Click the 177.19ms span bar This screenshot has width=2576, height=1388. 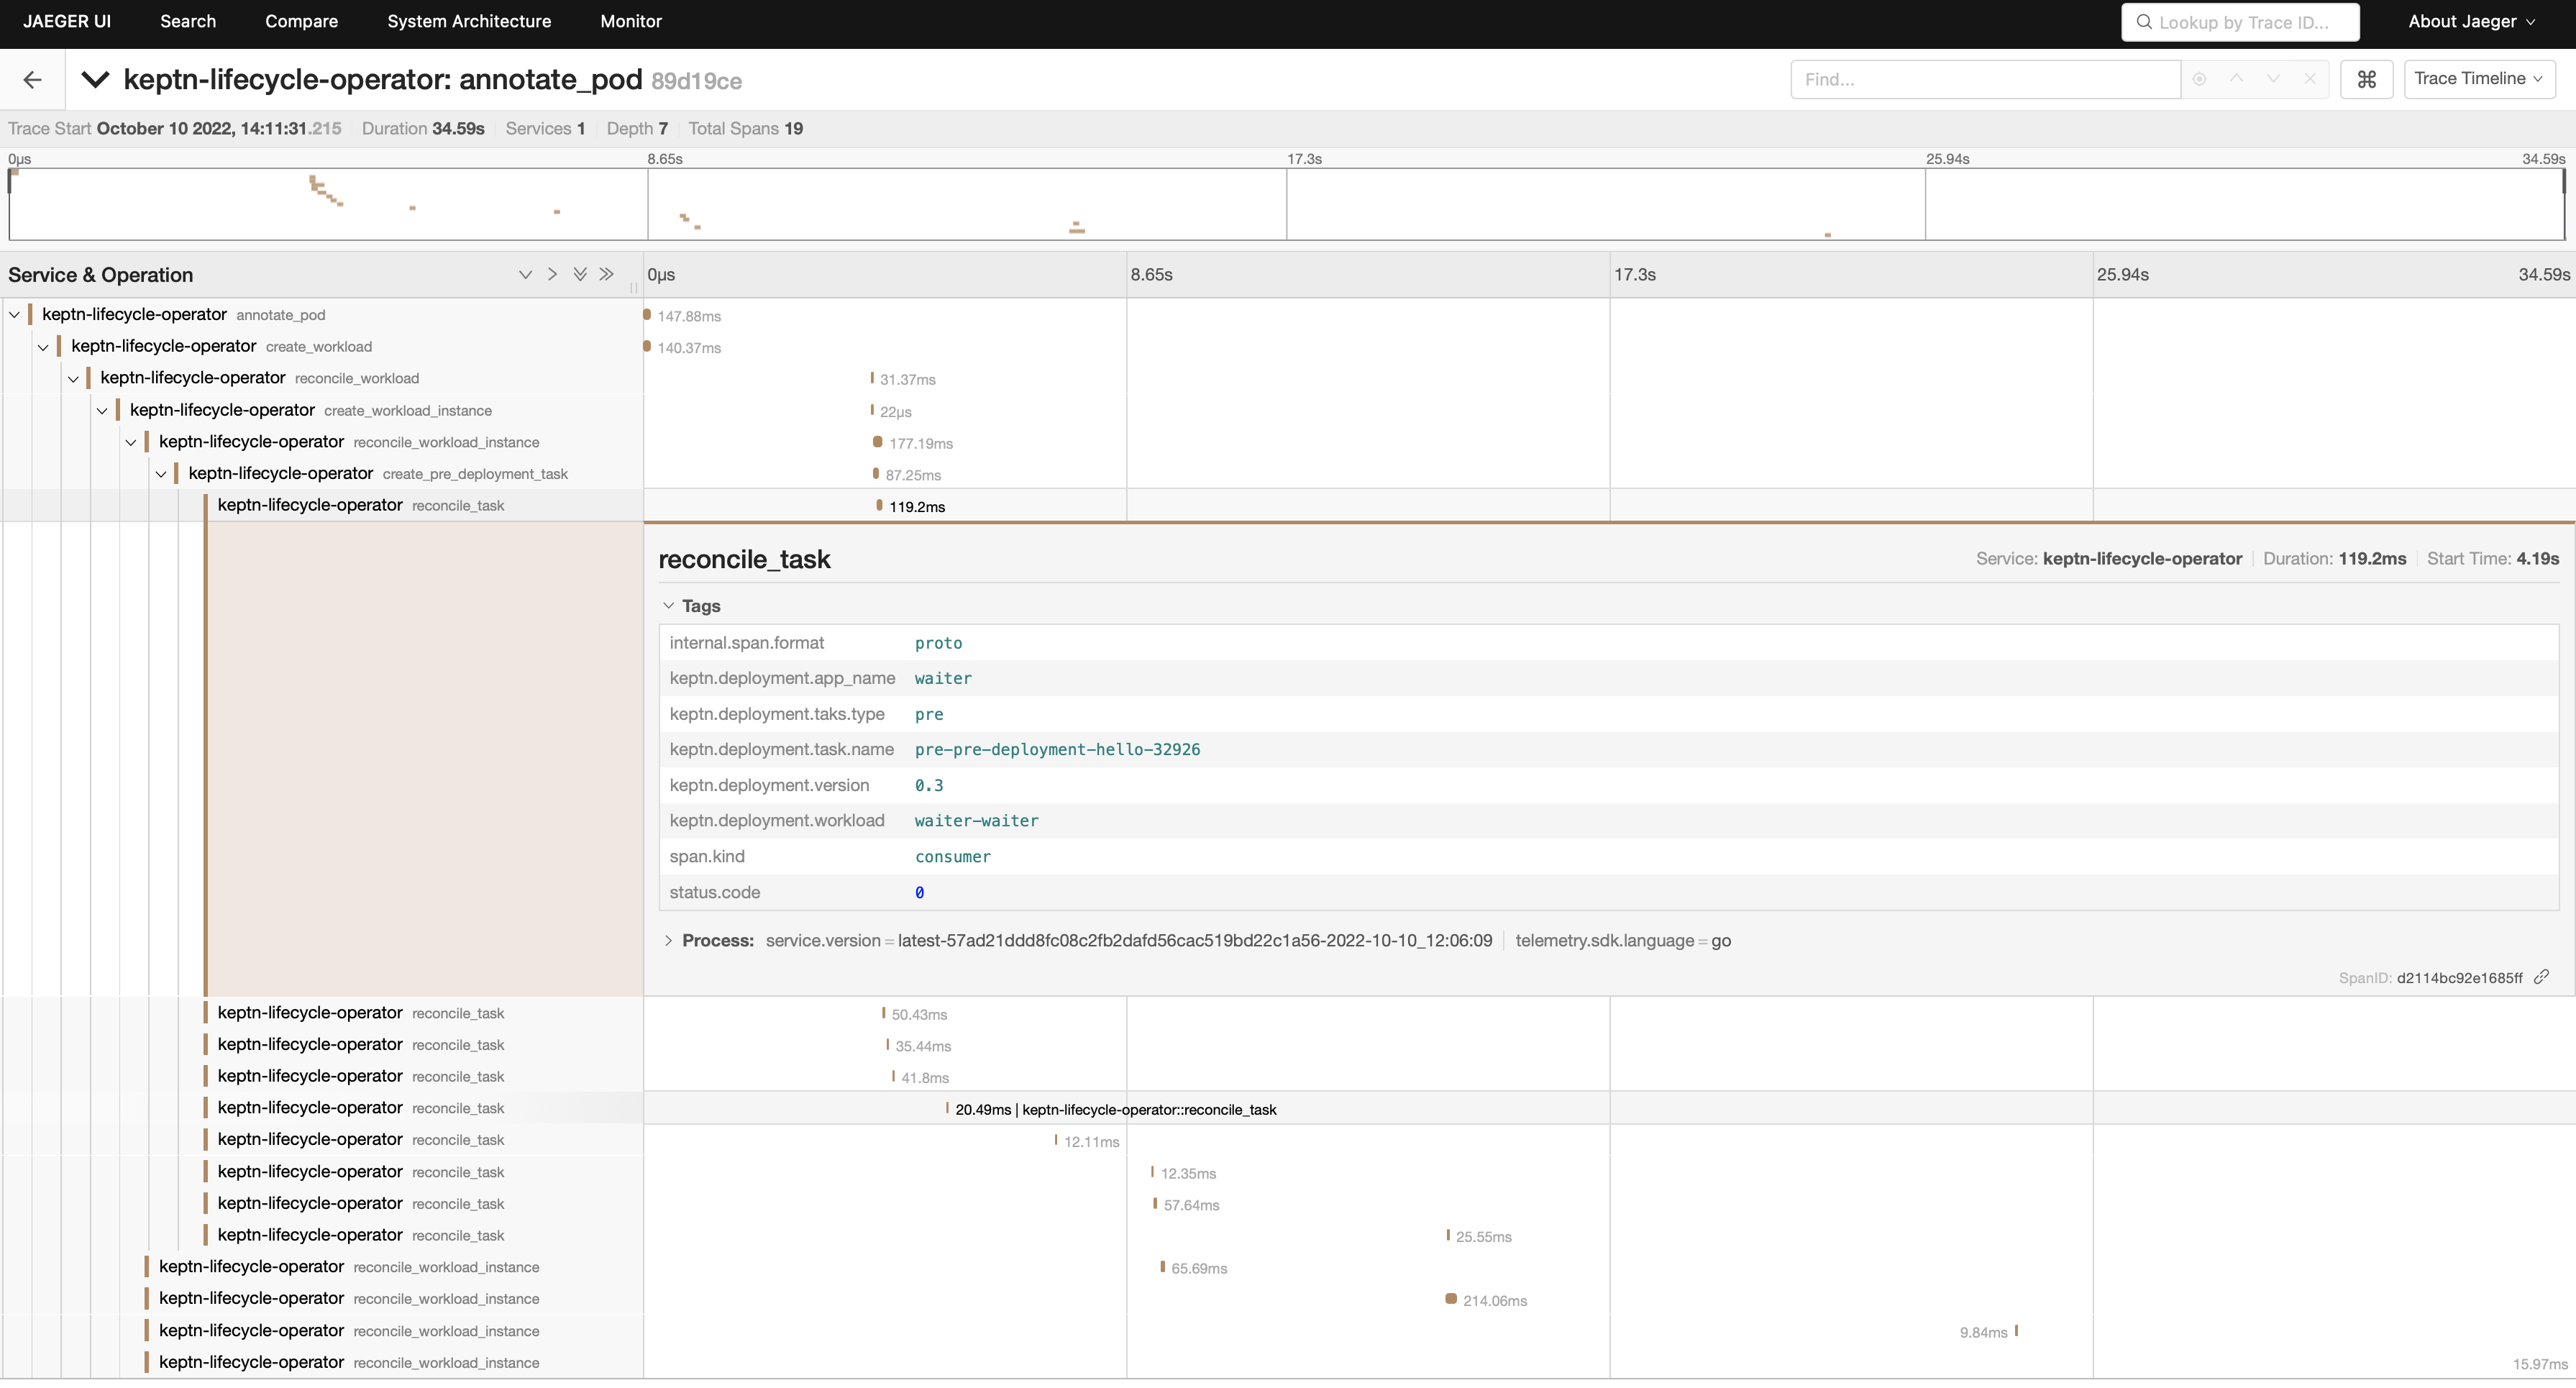(x=878, y=442)
